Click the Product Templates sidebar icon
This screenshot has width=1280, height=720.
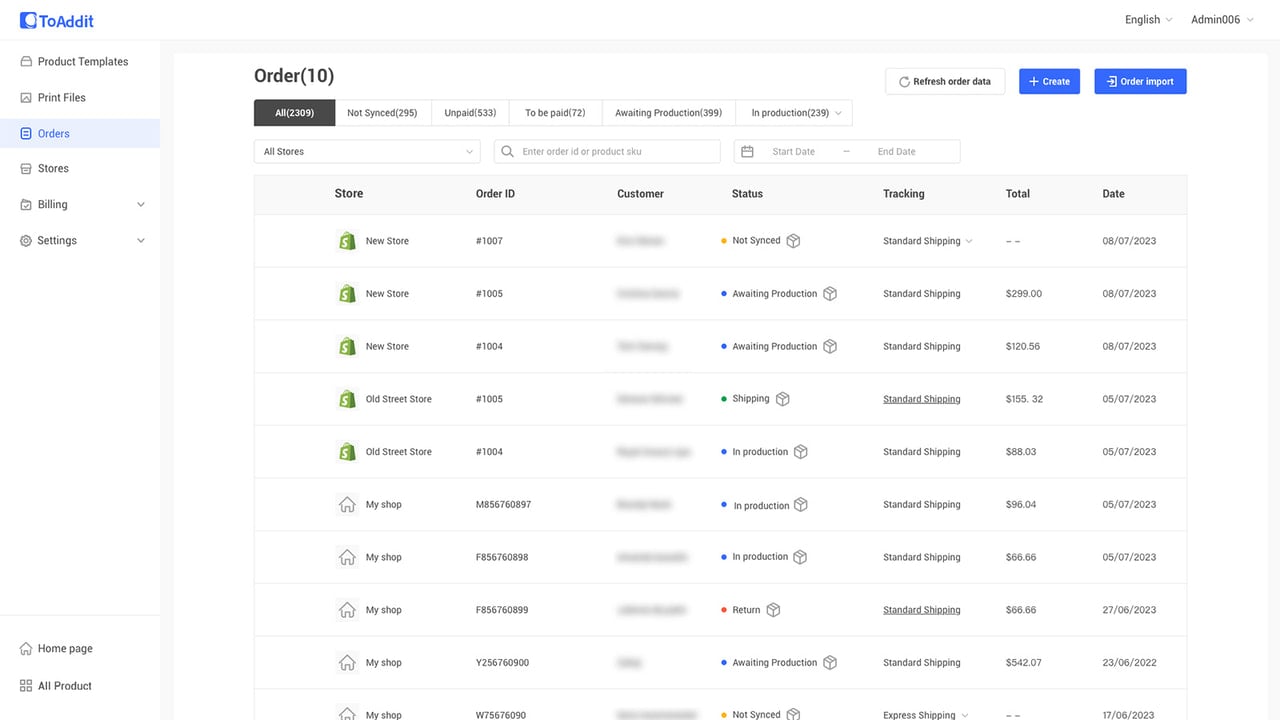tap(26, 62)
